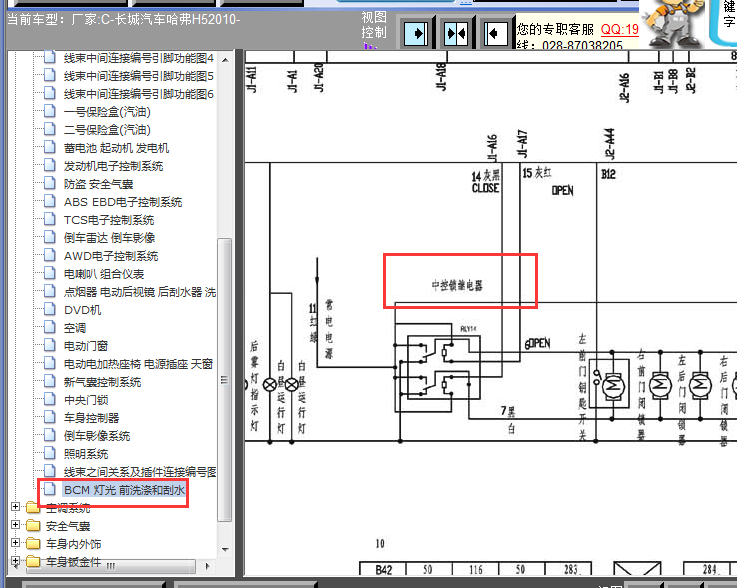
Task: Click the converging-arrows view control button
Action: click(456, 33)
